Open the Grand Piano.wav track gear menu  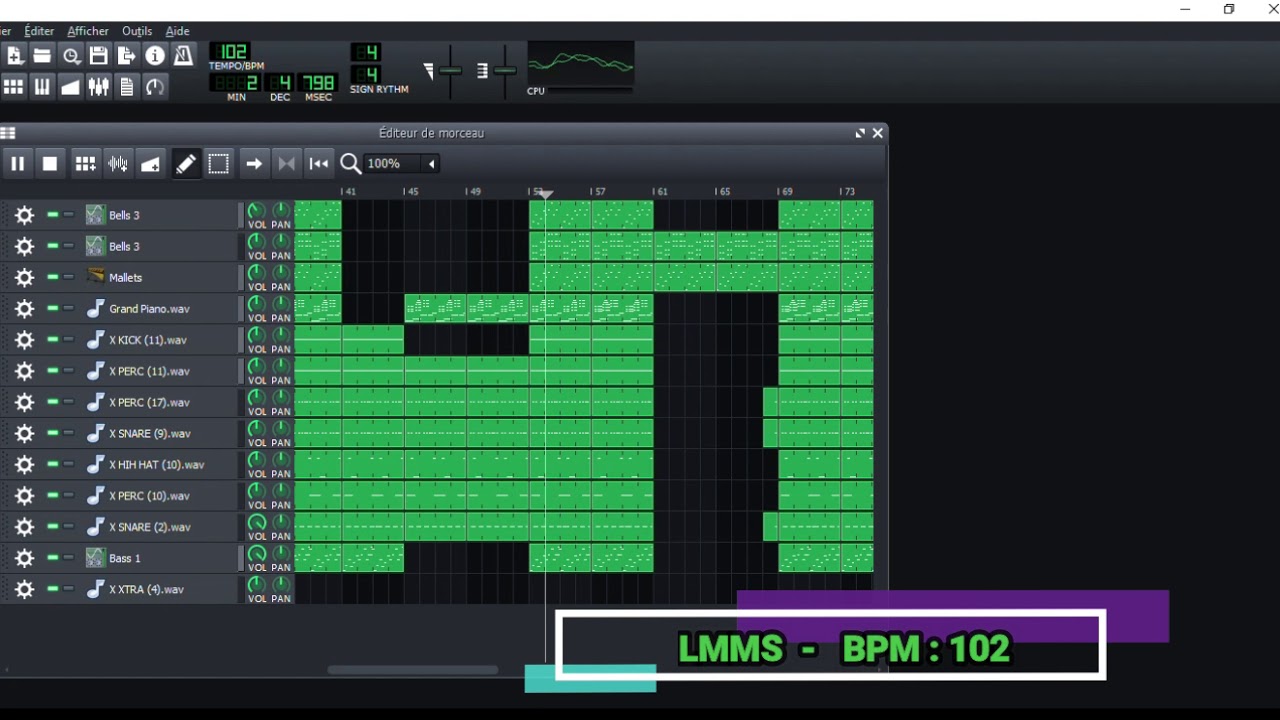pos(24,309)
